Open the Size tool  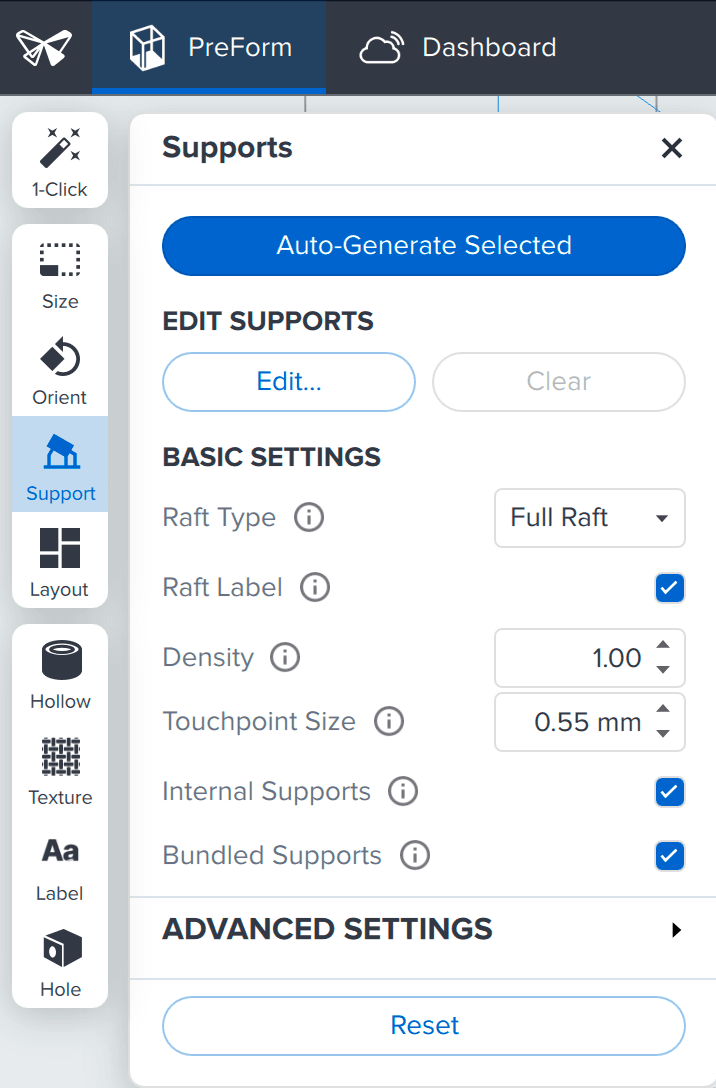[x=59, y=273]
